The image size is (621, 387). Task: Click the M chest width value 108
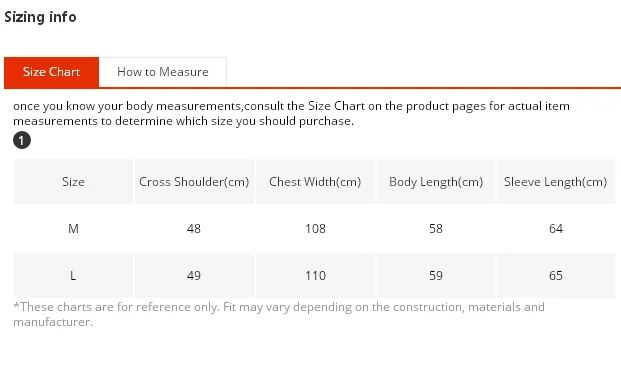[x=315, y=229]
